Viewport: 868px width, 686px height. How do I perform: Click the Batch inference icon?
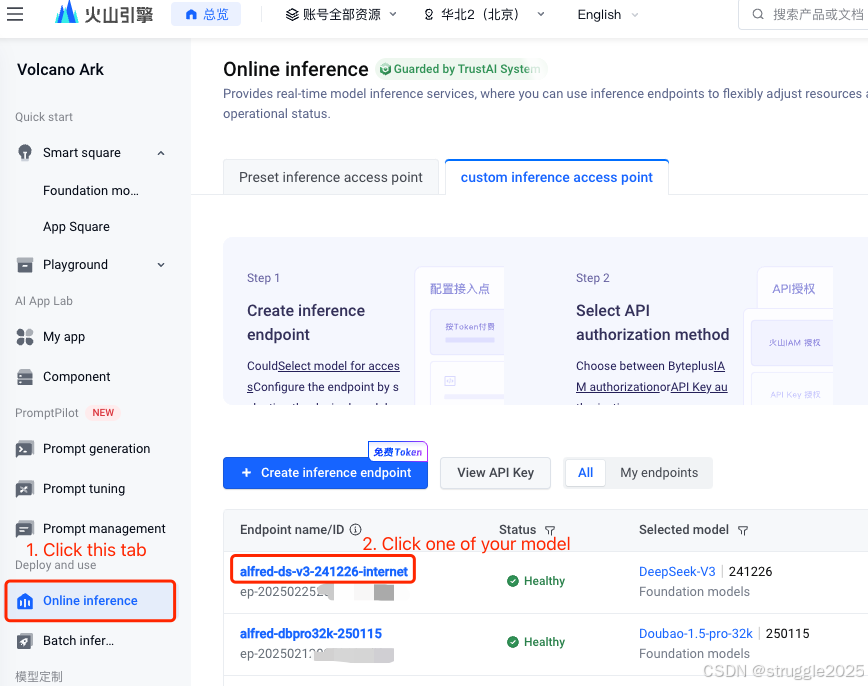point(24,641)
